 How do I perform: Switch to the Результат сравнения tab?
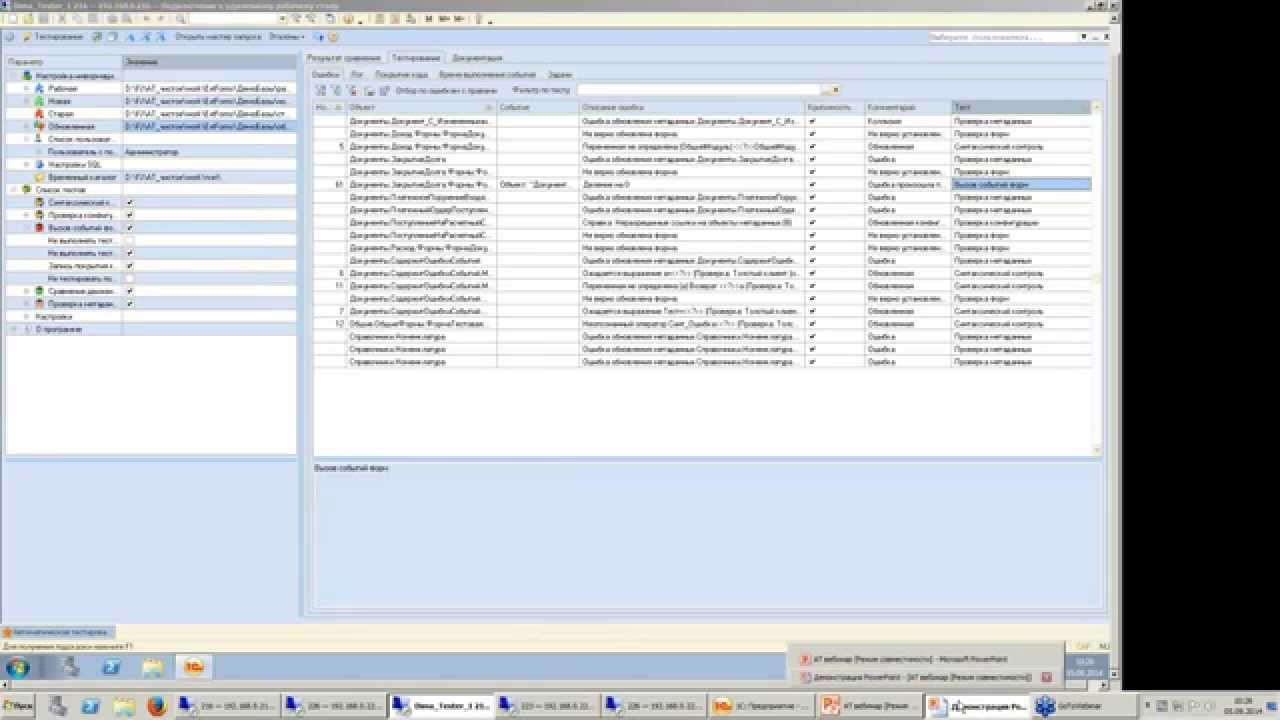(x=344, y=59)
